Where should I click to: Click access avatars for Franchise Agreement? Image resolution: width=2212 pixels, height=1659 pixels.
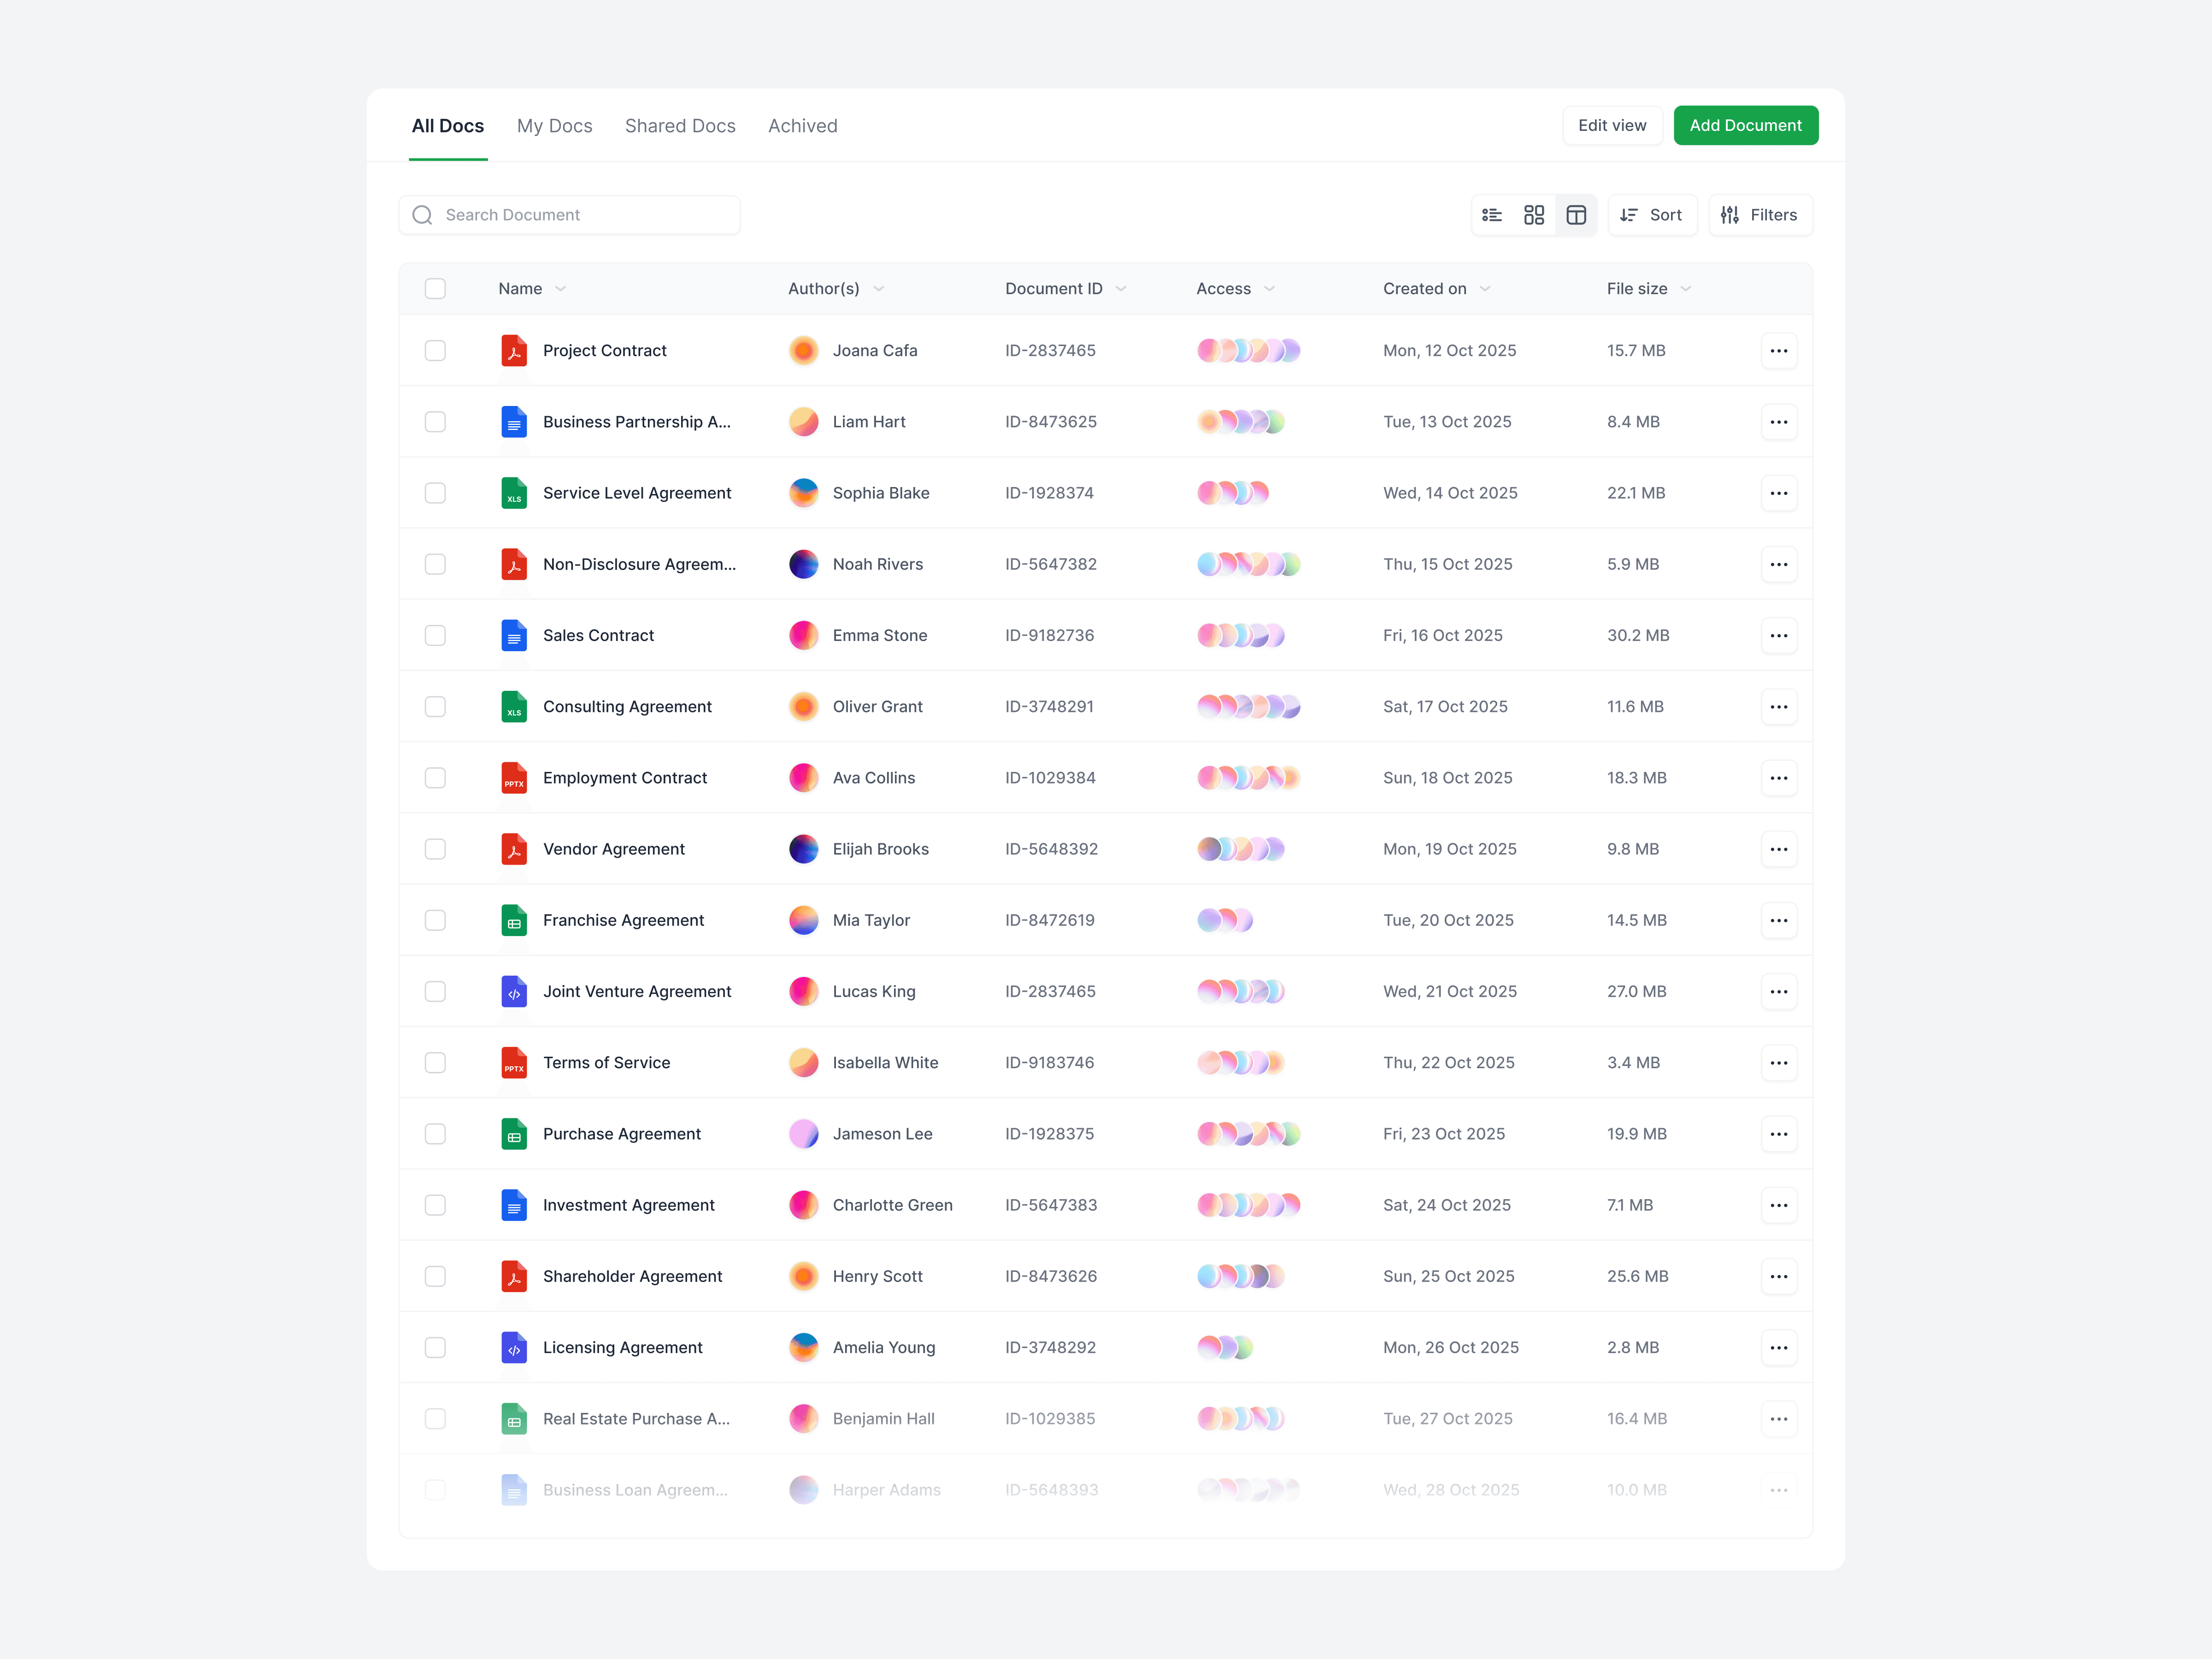click(1225, 920)
